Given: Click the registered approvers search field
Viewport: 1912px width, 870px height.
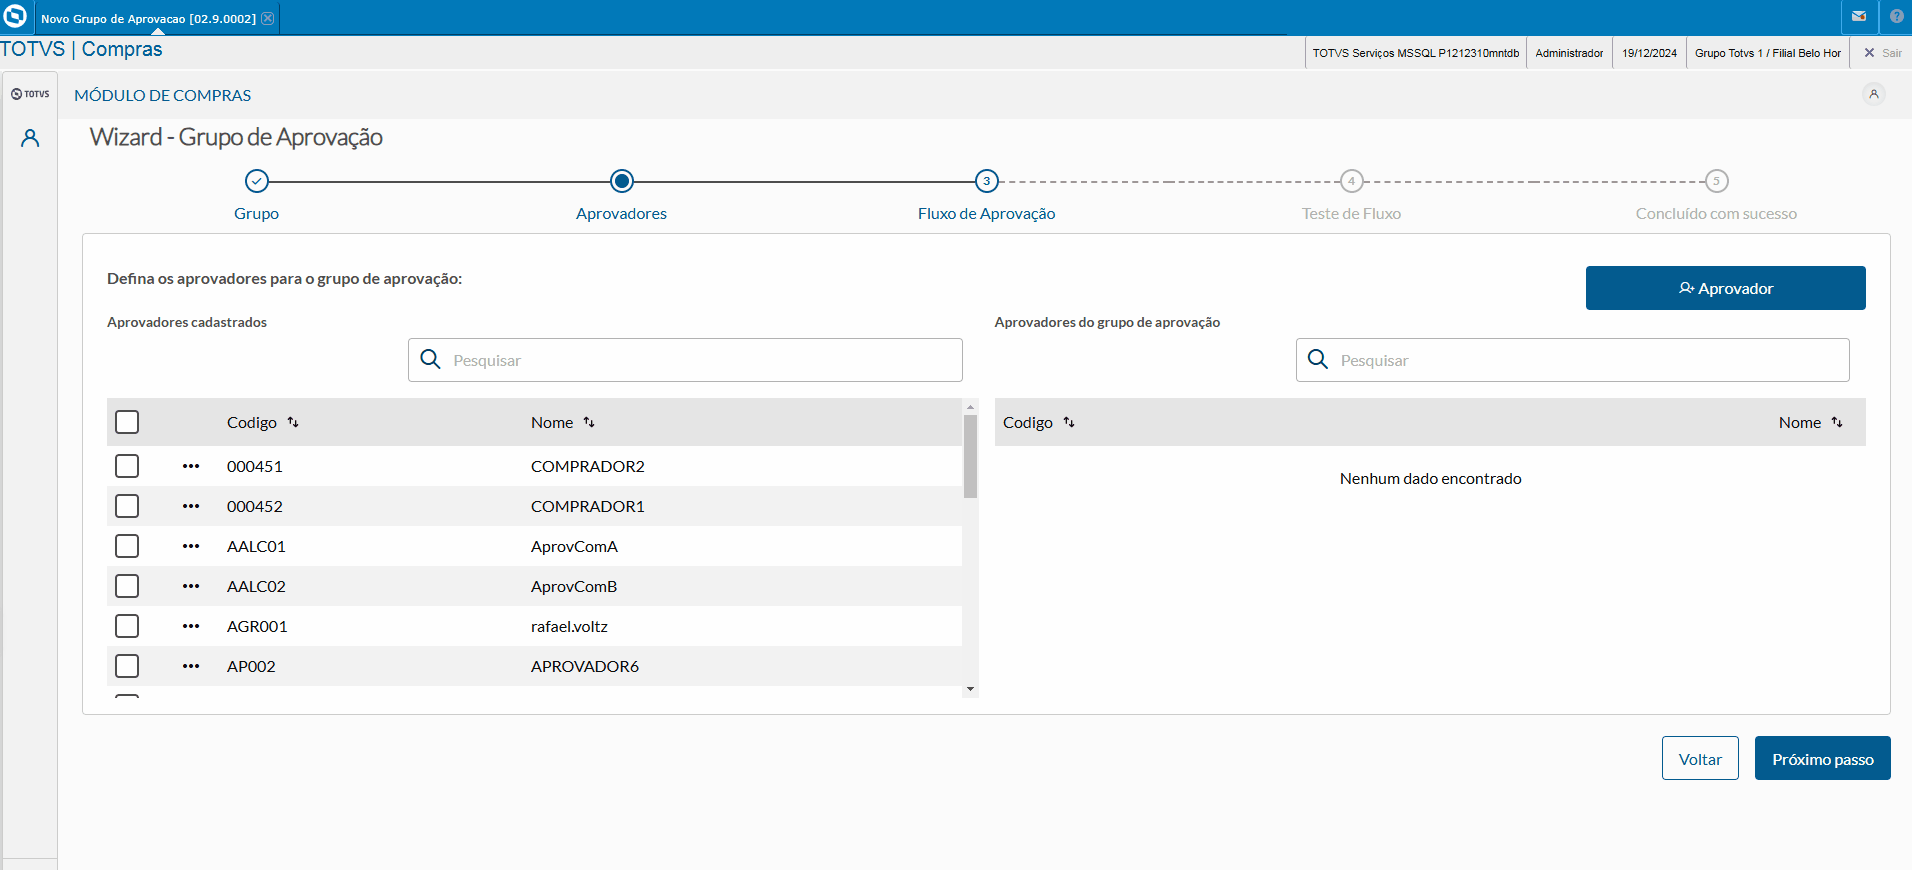Looking at the screenshot, I should (685, 360).
